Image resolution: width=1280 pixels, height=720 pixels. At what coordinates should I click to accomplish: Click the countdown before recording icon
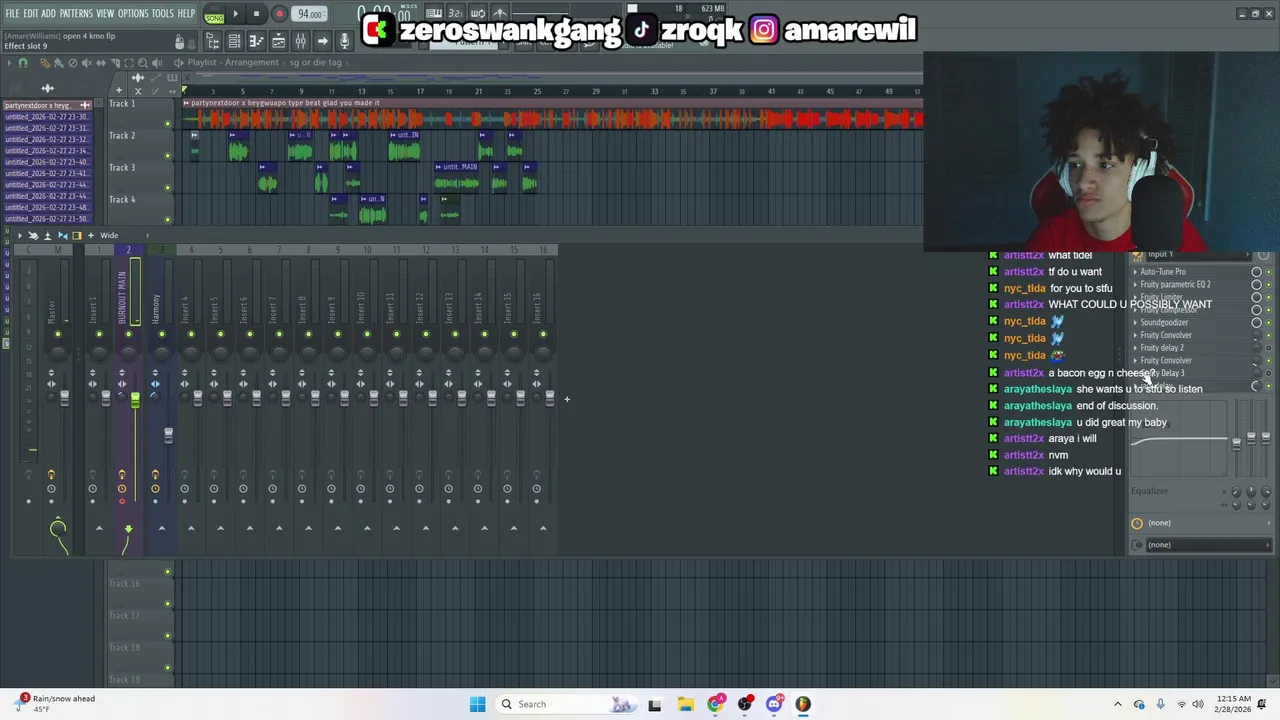[x=455, y=13]
